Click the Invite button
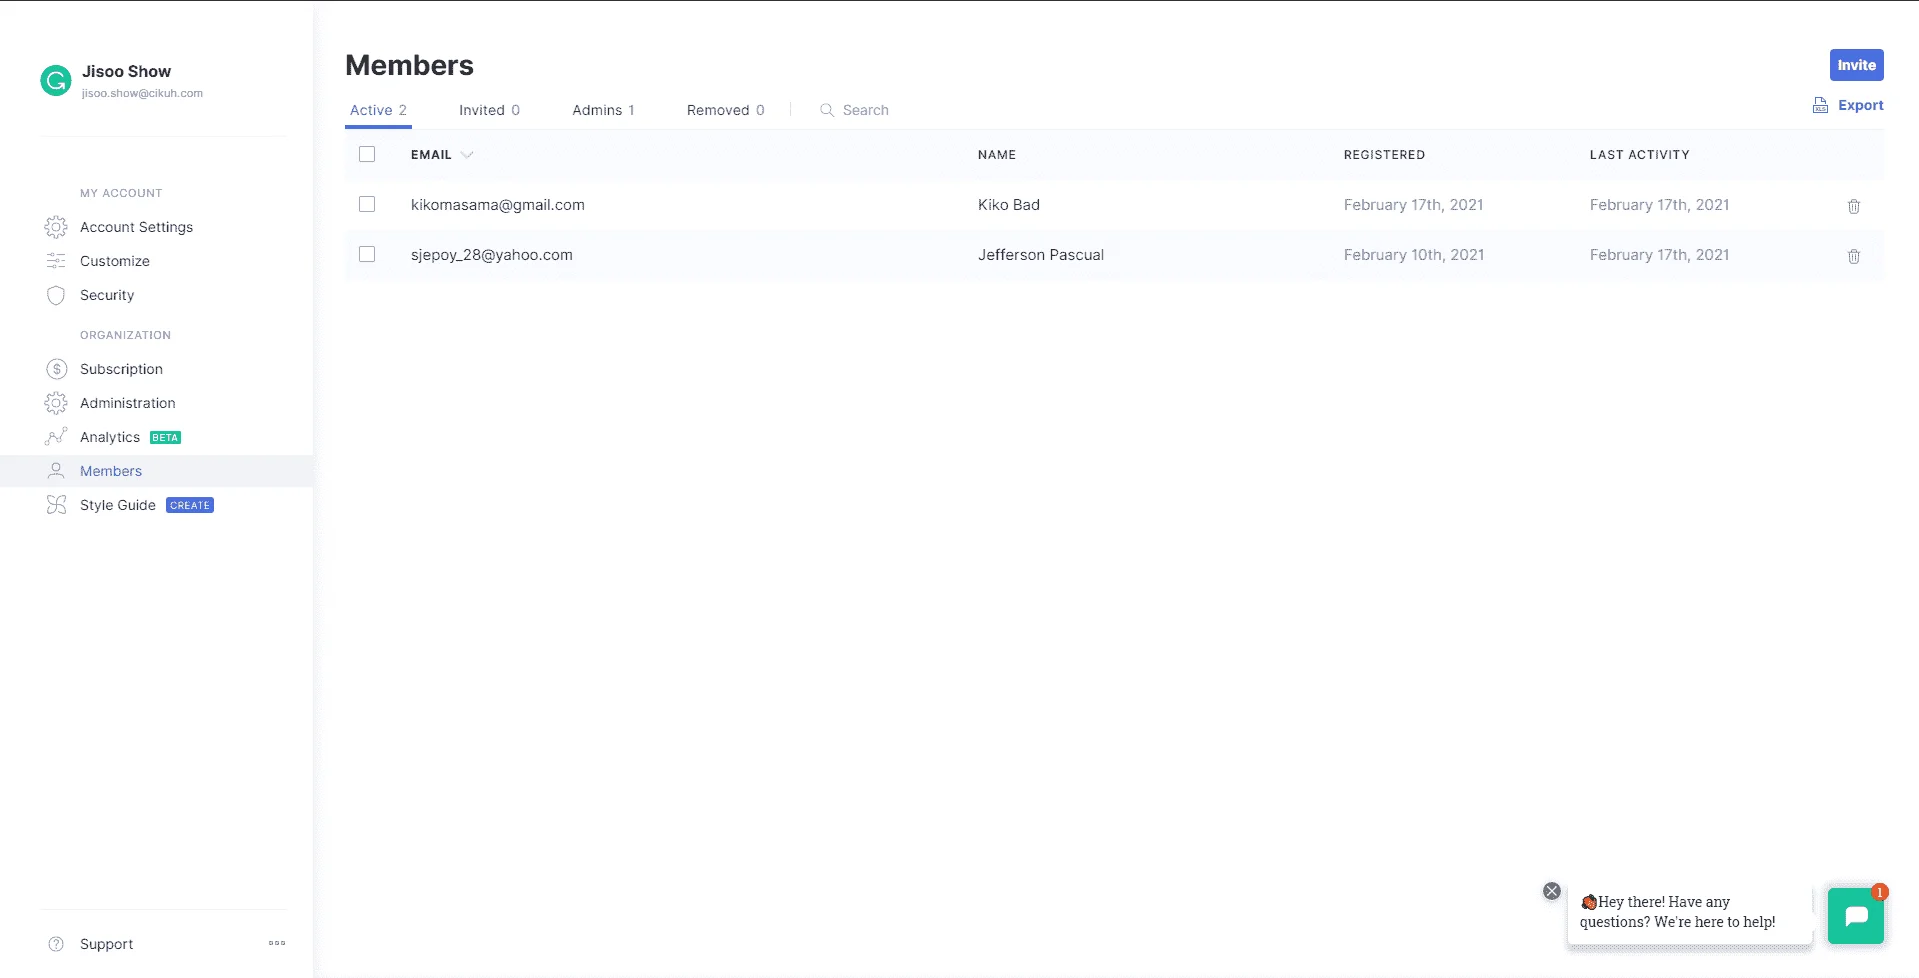The image size is (1919, 978). [1856, 65]
